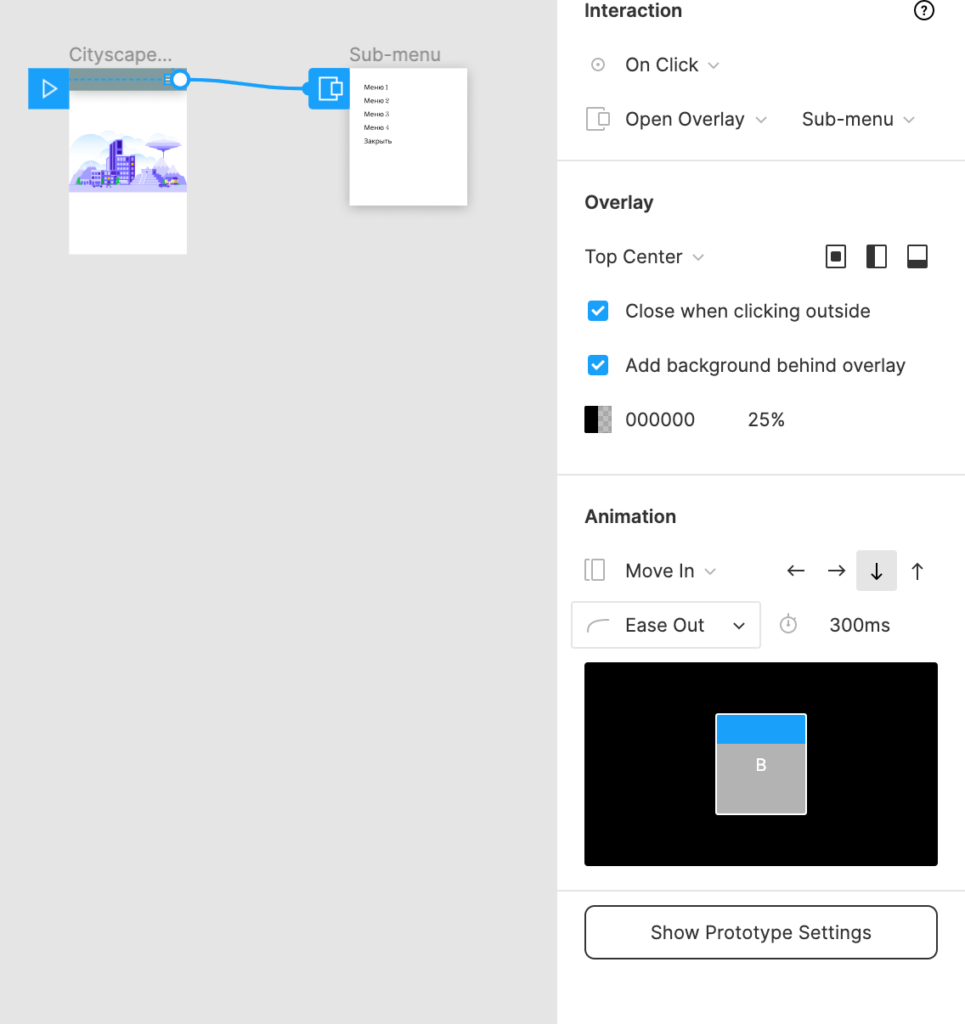This screenshot has width=965, height=1024.
Task: Set animation direction to up arrow
Action: click(x=917, y=571)
